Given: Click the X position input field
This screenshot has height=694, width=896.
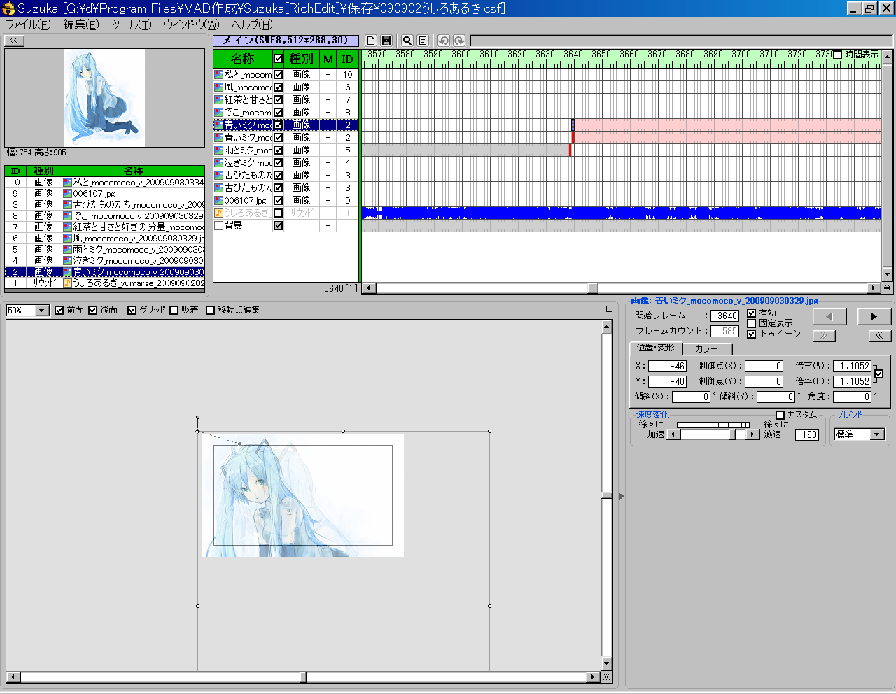Looking at the screenshot, I should (667, 366).
